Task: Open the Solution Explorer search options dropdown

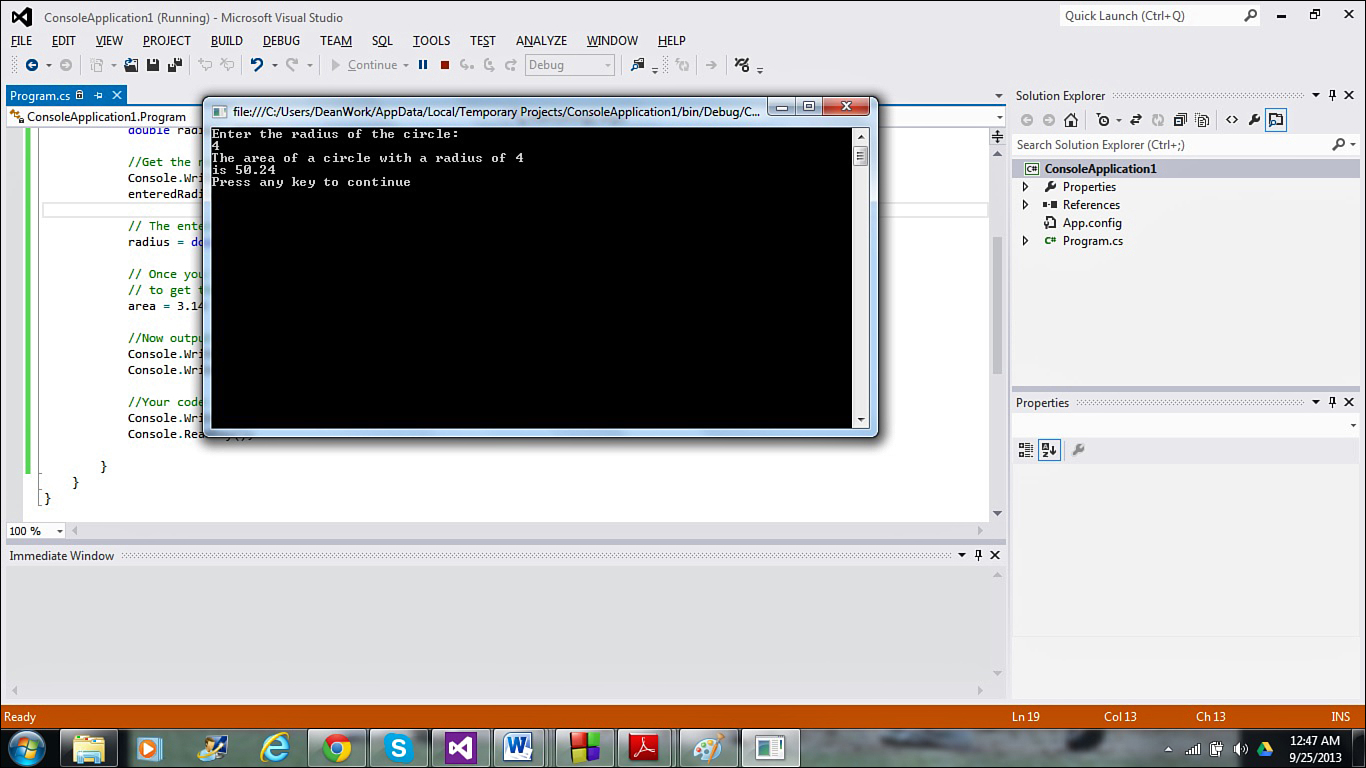Action: (x=1353, y=145)
